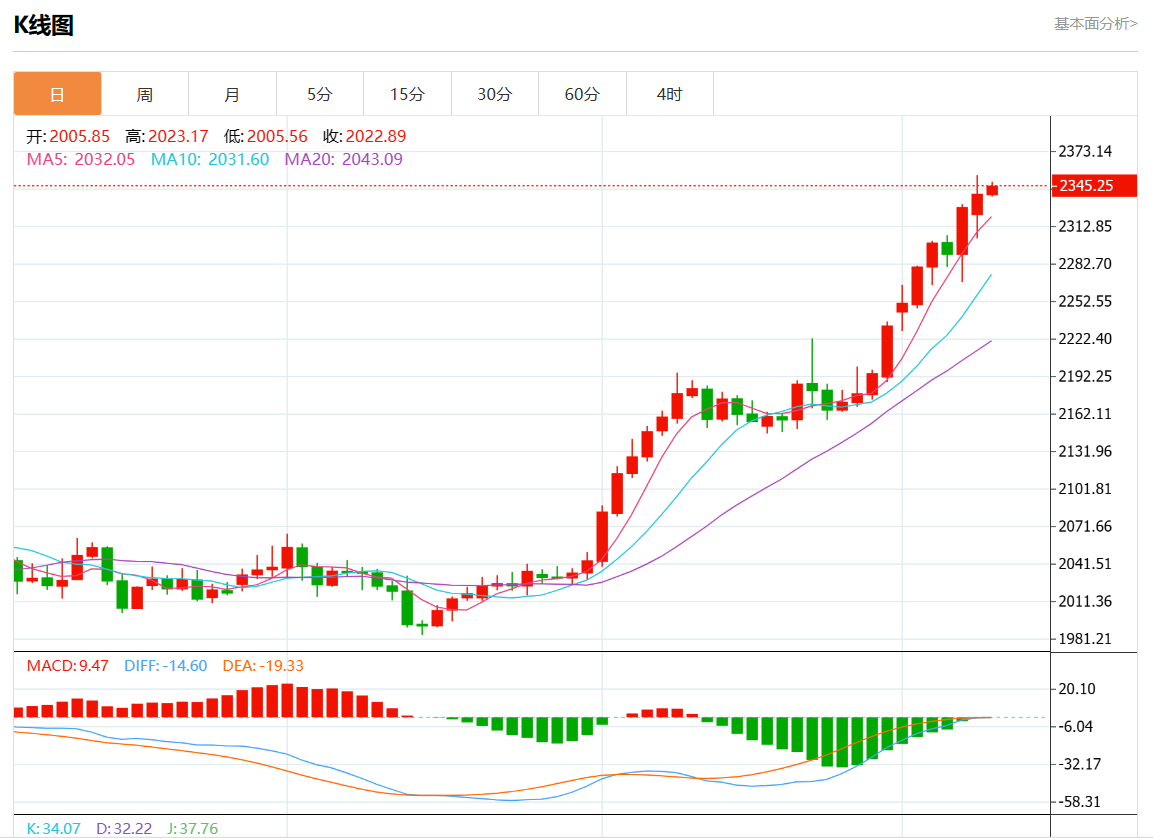Viewport: 1153px width, 838px height.
Task: Click the red 2345.25 current price label
Action: point(1094,185)
